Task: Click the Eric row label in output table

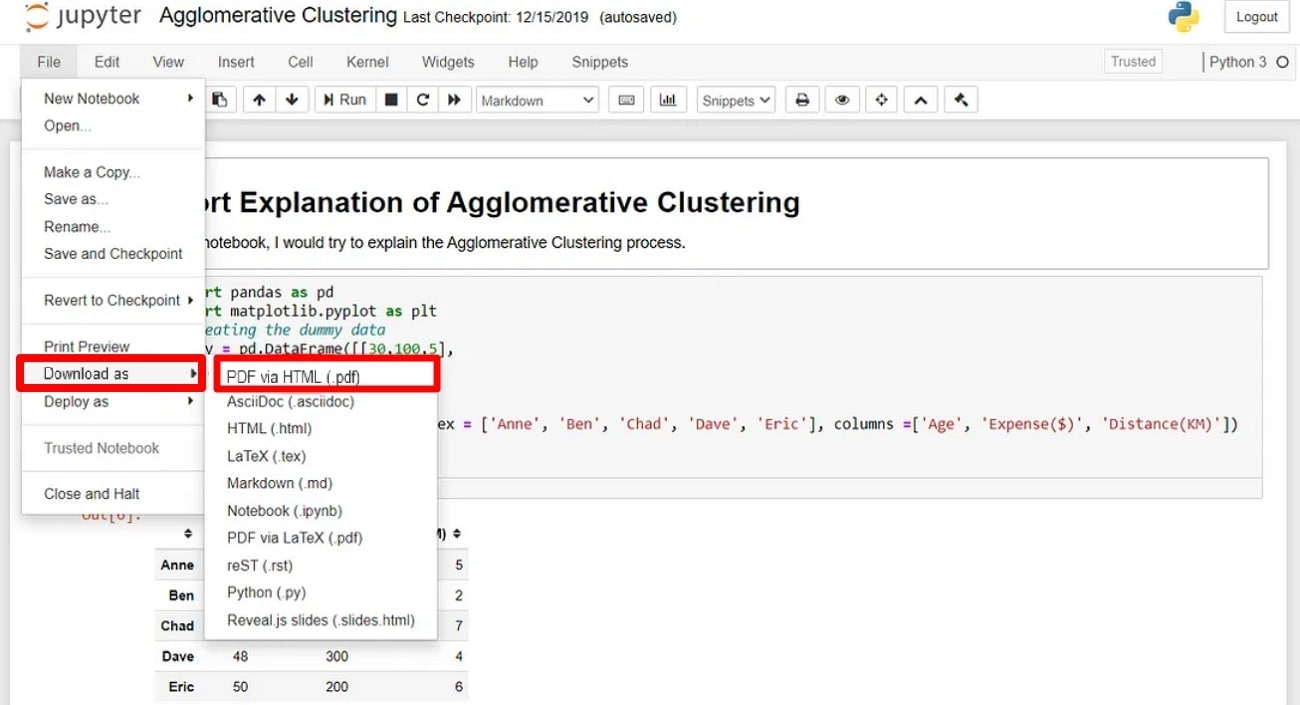Action: (181, 687)
